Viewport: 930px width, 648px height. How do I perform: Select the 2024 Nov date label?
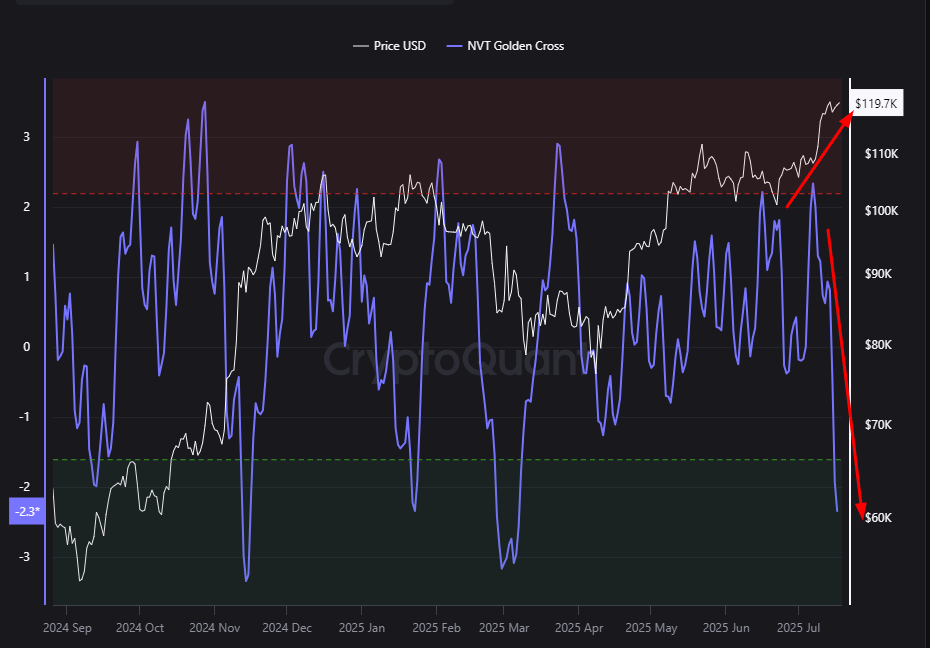point(215,628)
